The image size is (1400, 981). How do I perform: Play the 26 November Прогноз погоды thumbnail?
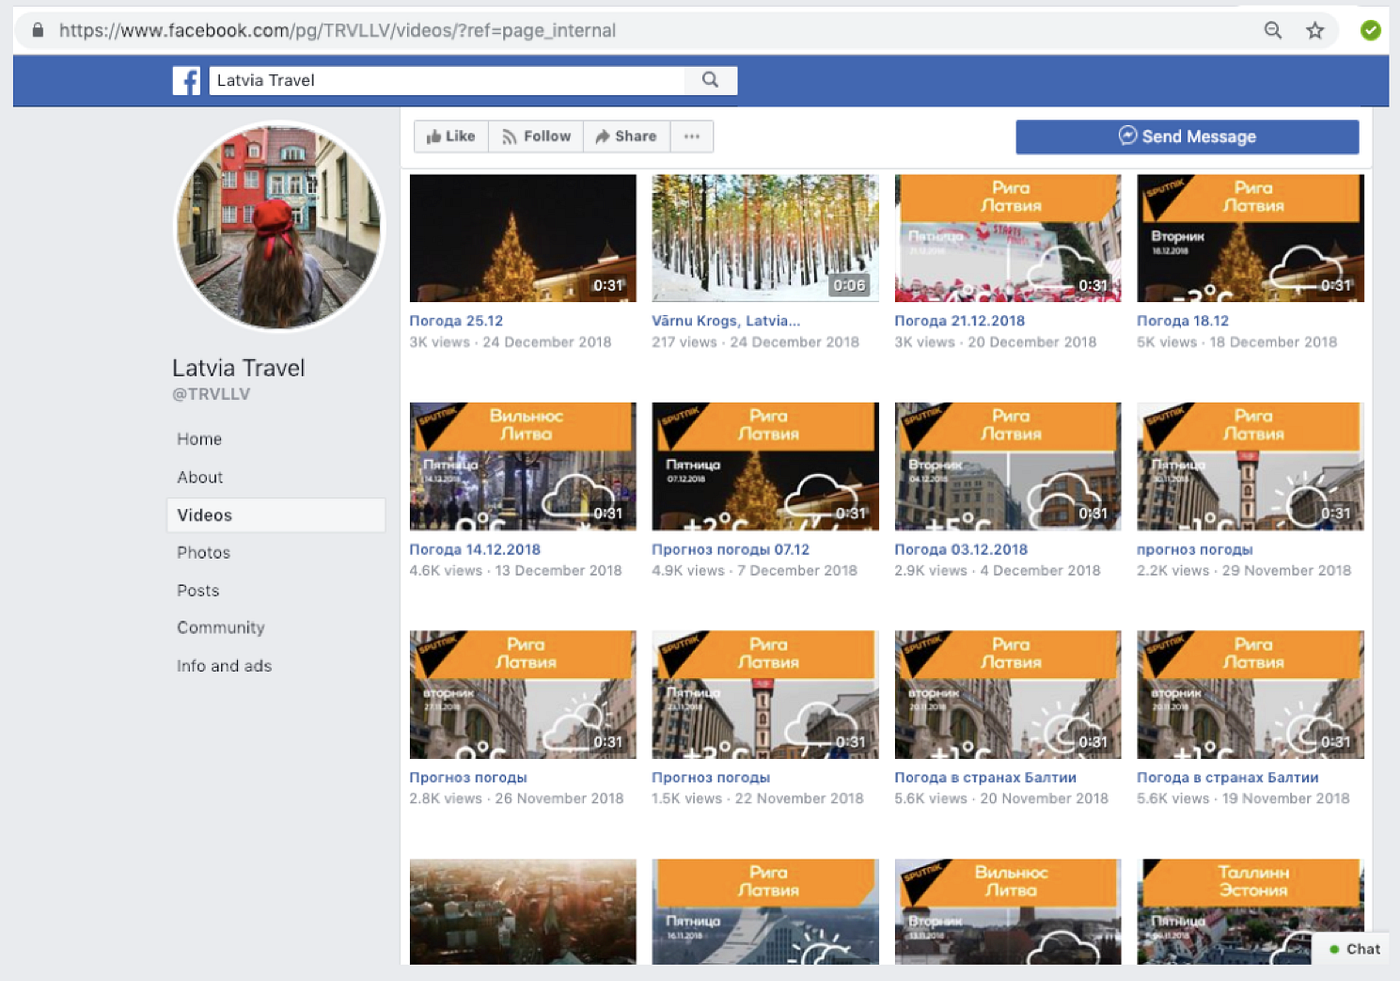coord(523,694)
